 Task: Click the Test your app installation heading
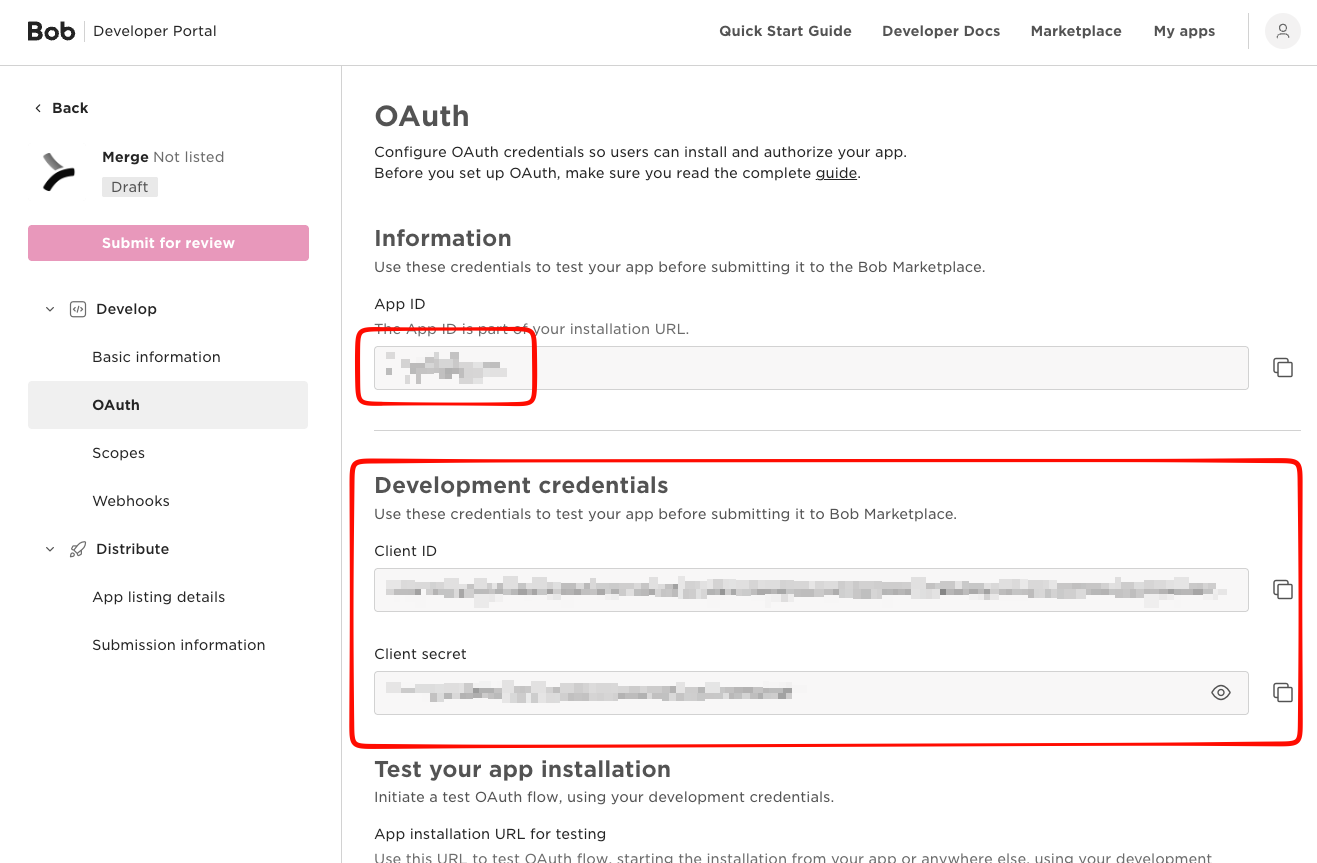(x=522, y=769)
